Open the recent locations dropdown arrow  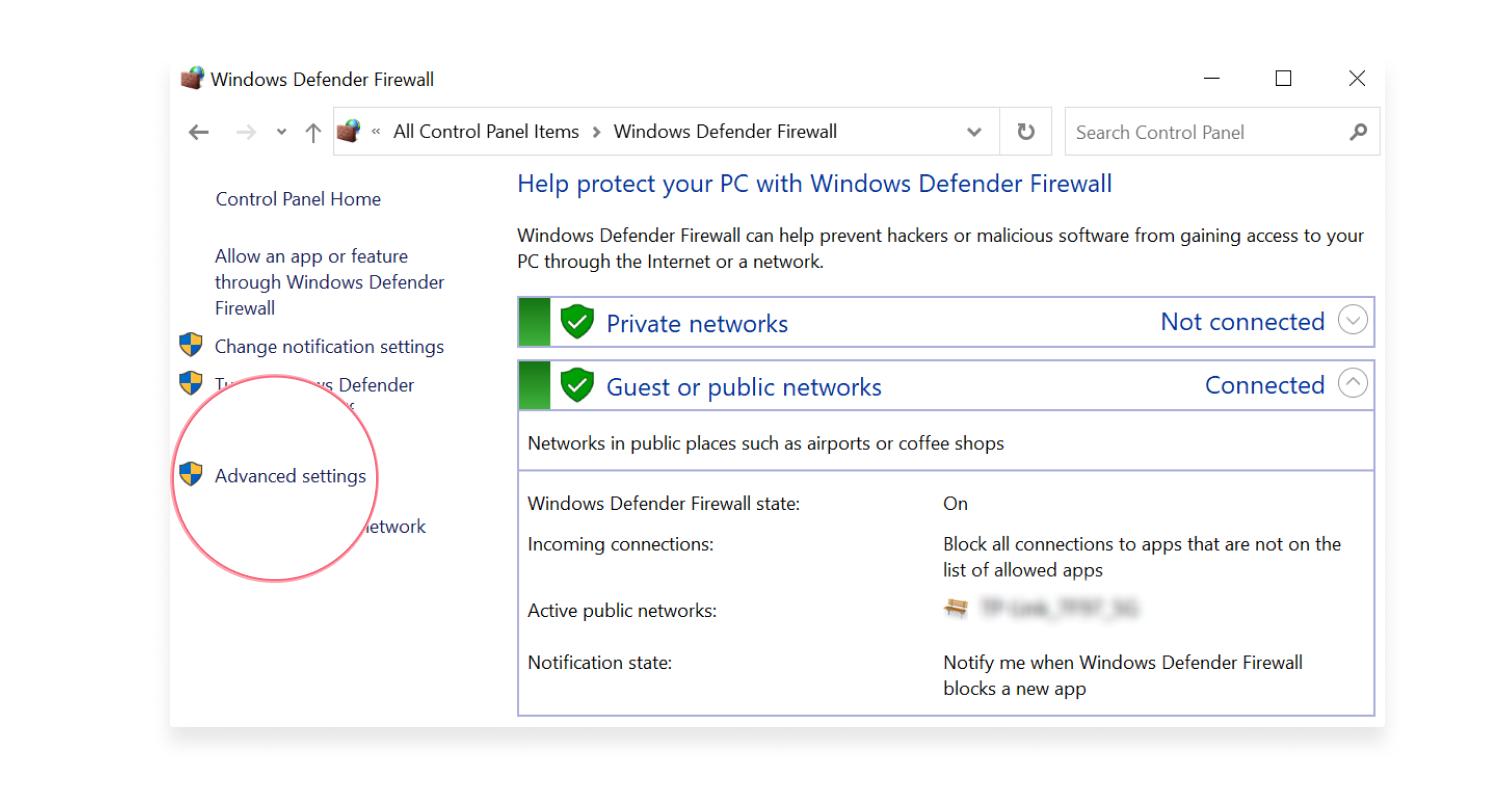[281, 132]
